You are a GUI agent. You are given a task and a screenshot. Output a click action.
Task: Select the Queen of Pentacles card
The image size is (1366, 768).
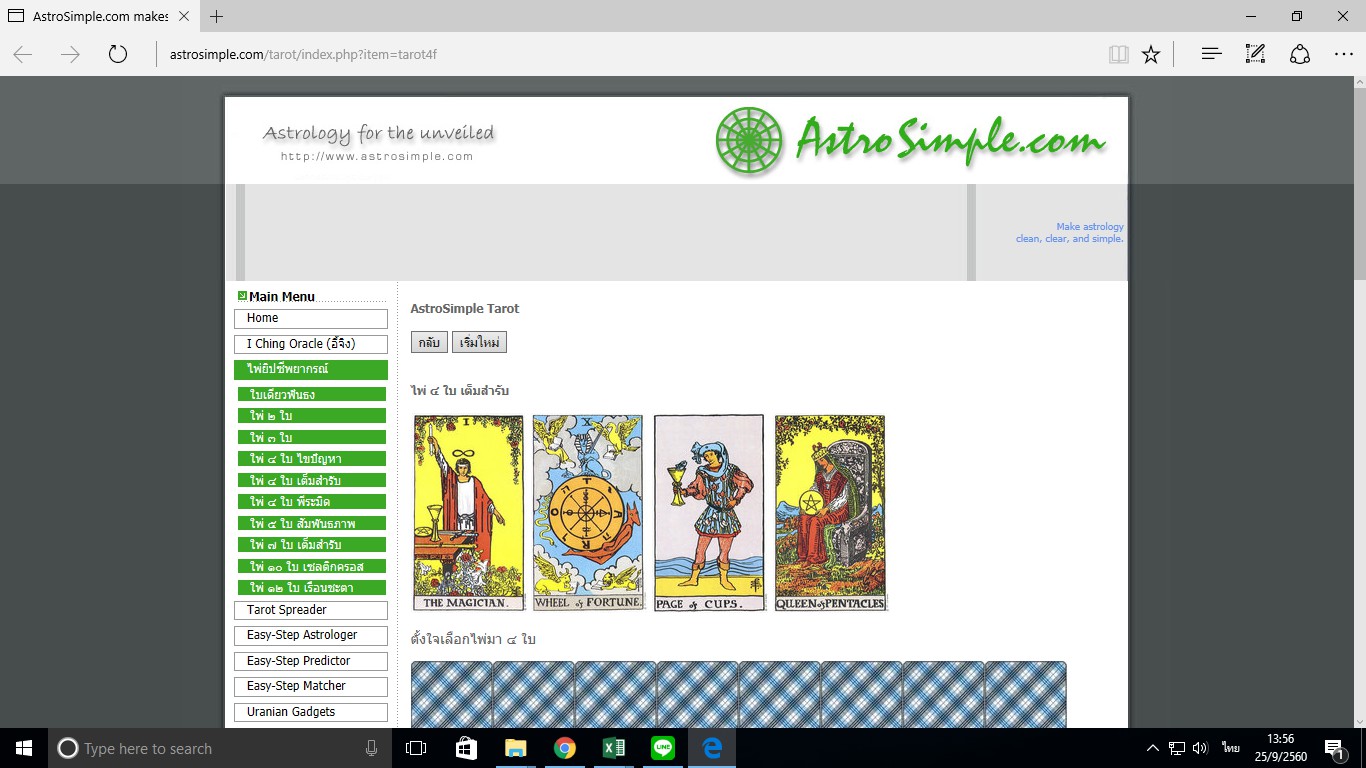[830, 513]
